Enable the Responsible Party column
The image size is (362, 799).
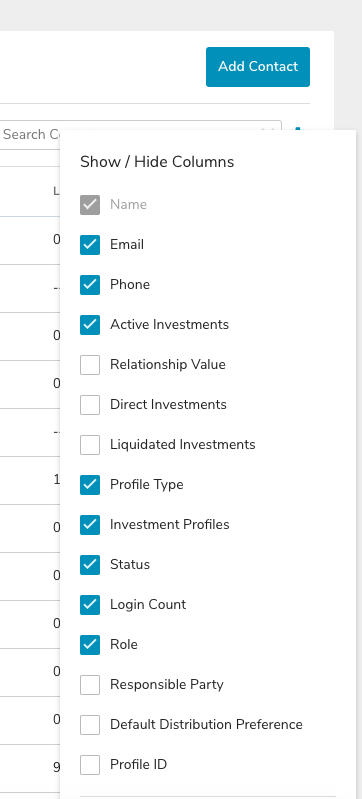(x=90, y=685)
